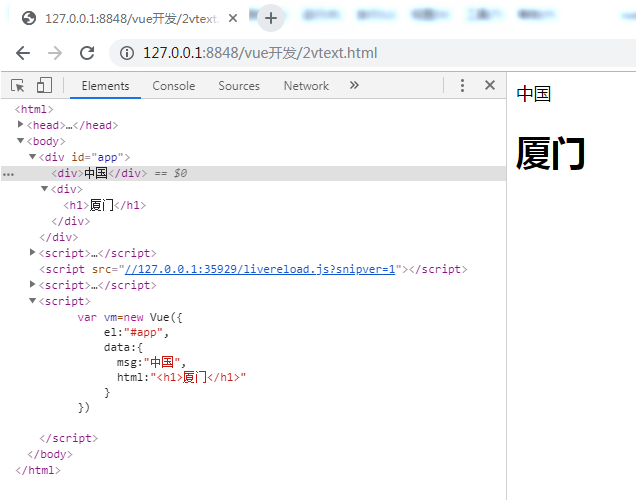Collapse the body element node
The image size is (637, 501).
click(20, 141)
